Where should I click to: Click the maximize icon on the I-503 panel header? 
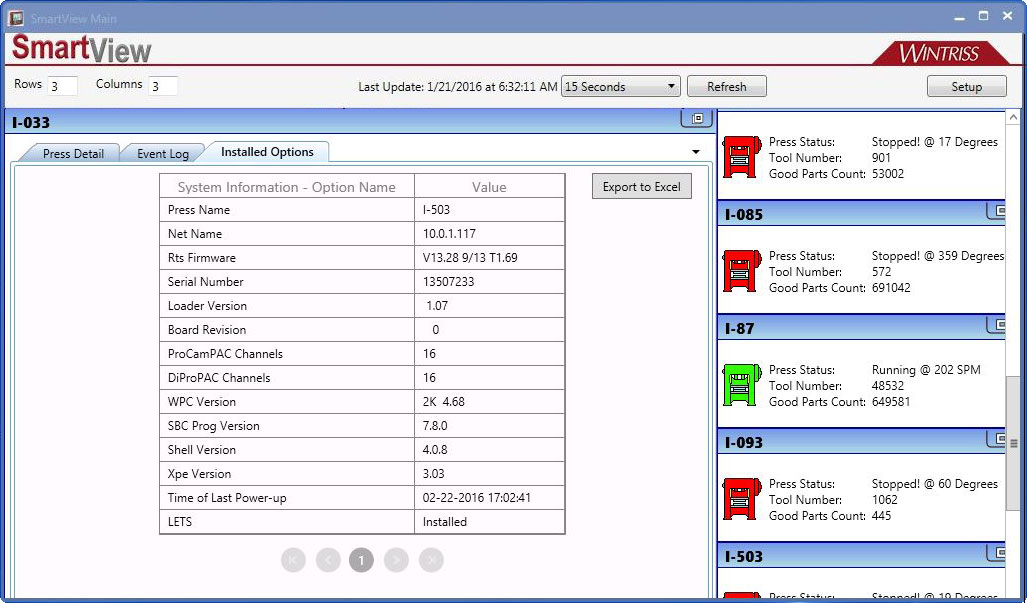[998, 553]
